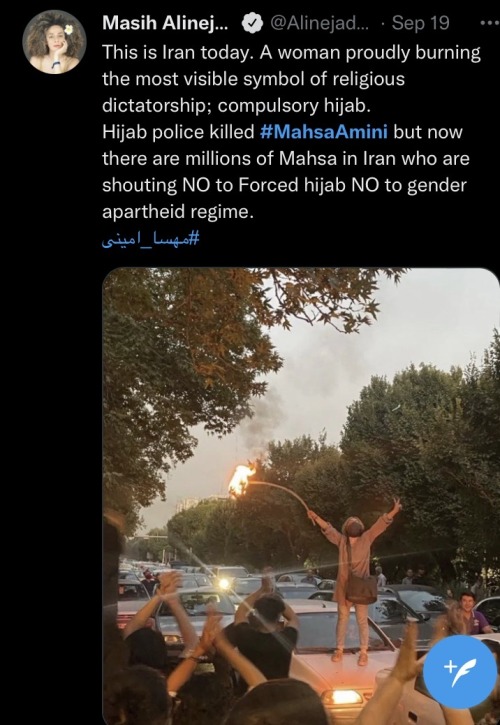Click the tweet line 'dictatorship; compulsory hijab.'
The height and width of the screenshot is (725, 500).
pos(236,106)
